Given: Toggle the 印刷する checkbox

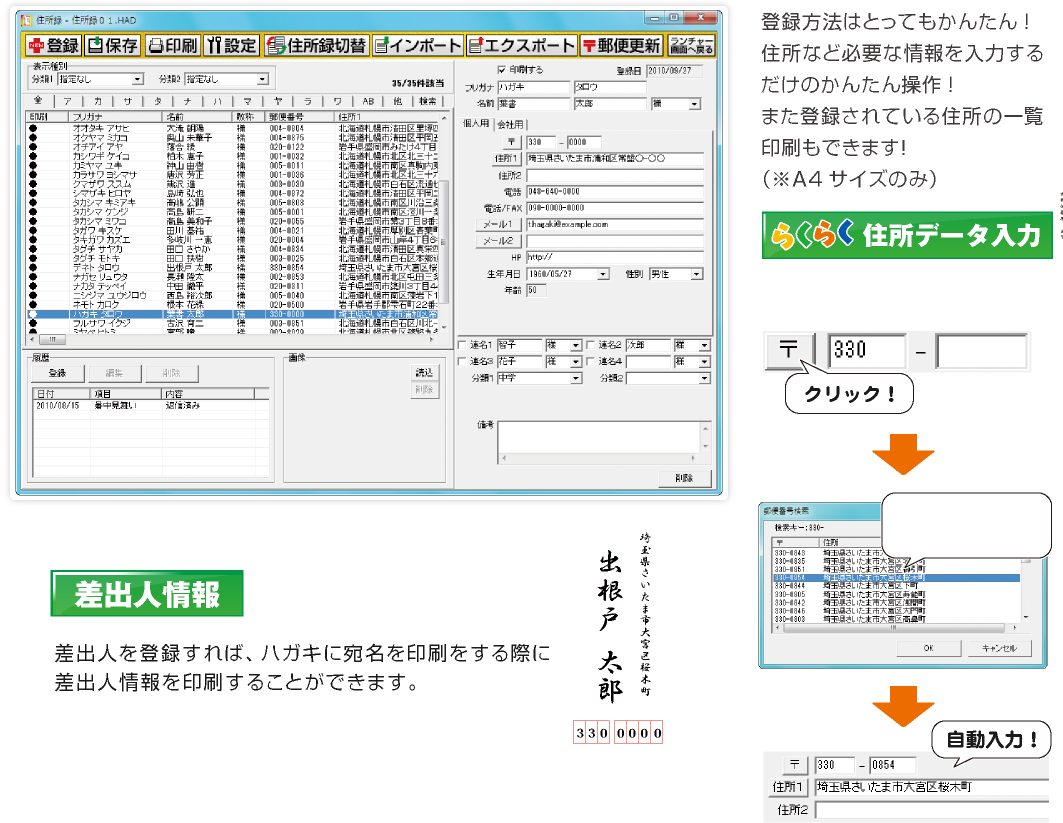Looking at the screenshot, I should [x=502, y=71].
